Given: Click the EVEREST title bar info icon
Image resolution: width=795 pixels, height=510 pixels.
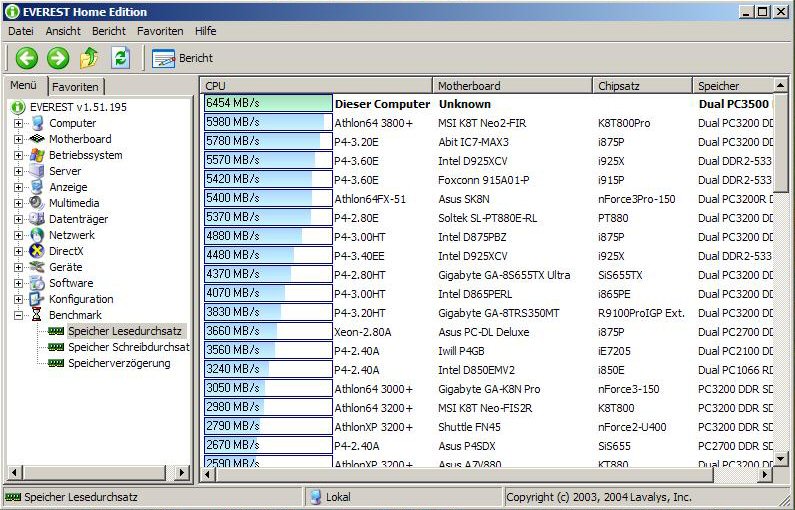Looking at the screenshot, I should tap(12, 12).
